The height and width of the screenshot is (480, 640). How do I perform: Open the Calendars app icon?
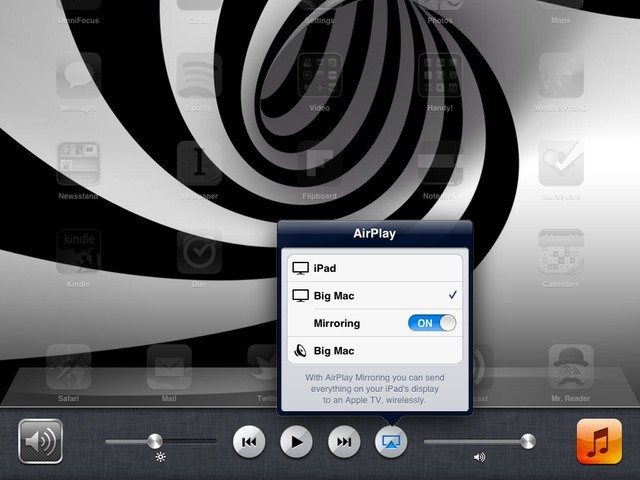point(561,253)
